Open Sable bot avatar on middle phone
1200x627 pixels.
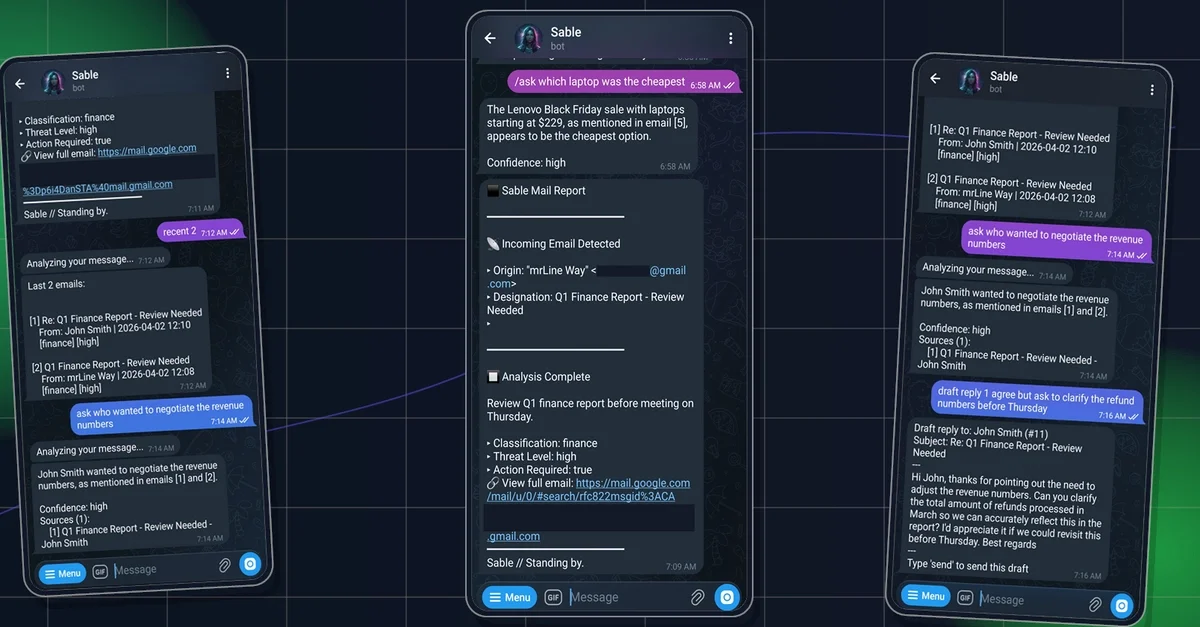(528, 38)
